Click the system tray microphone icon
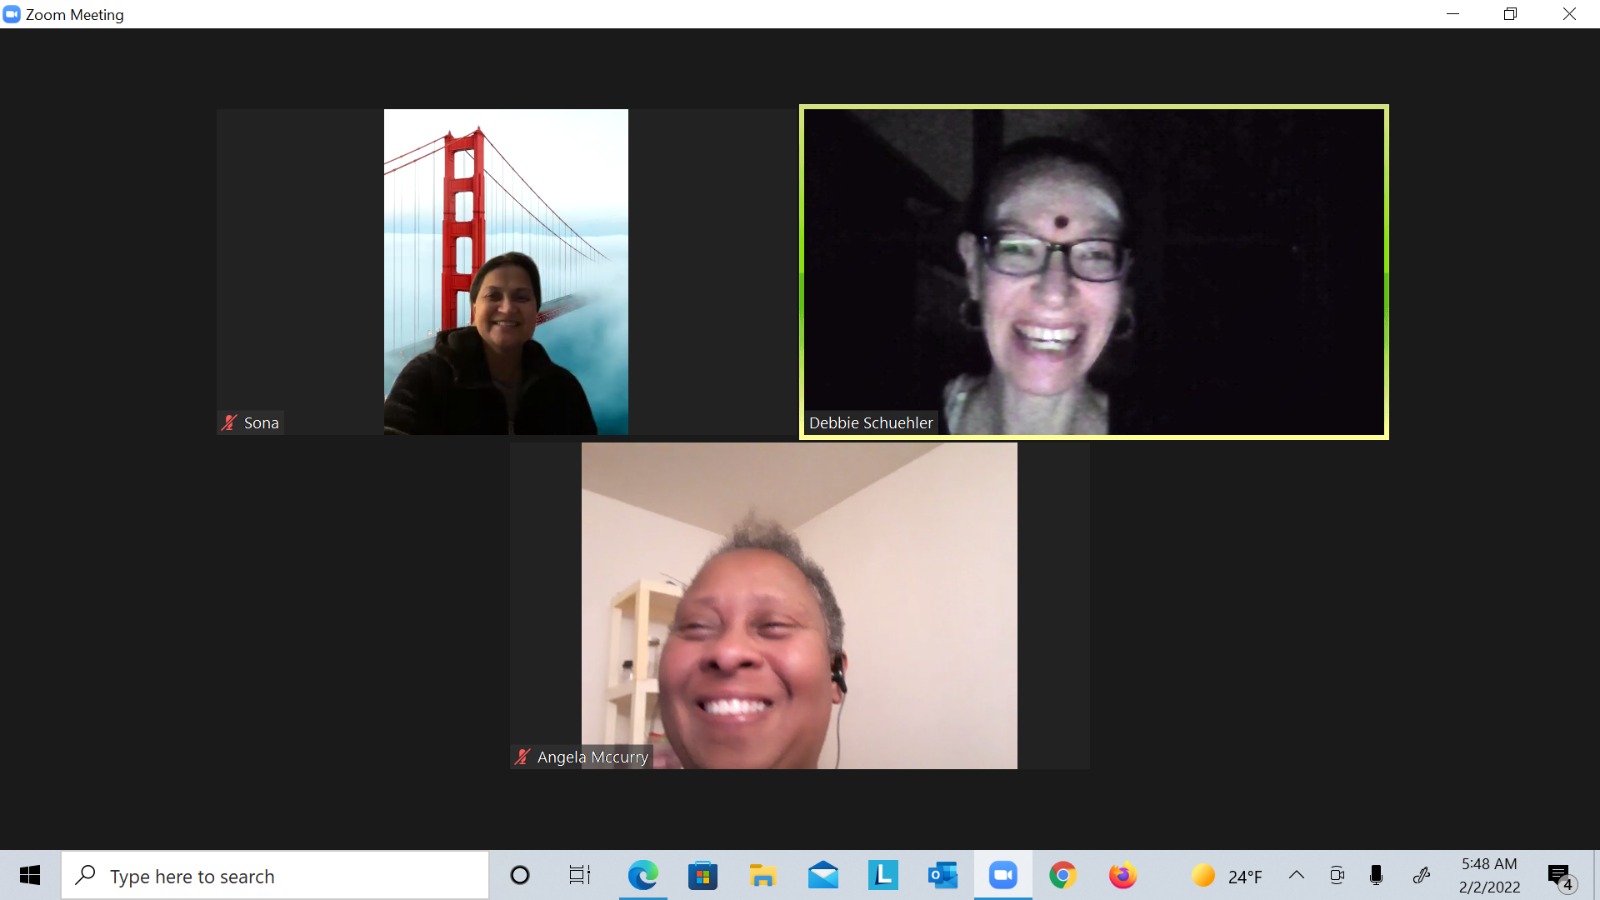Viewport: 1600px width, 900px height. 1376,876
